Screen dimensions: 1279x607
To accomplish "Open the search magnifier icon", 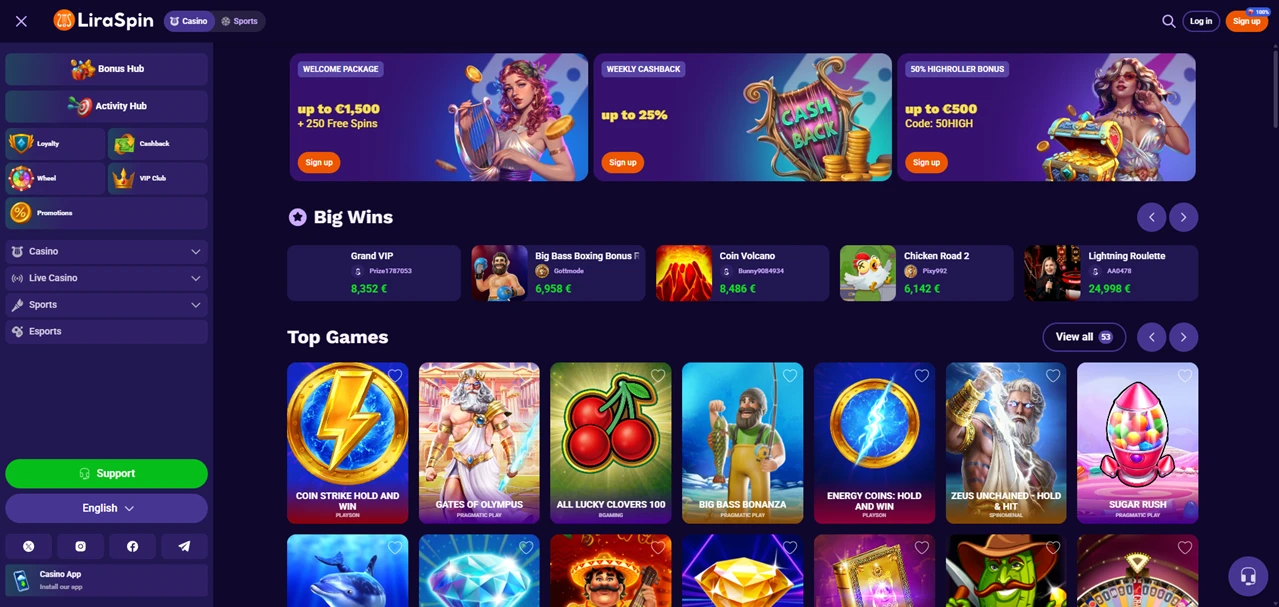I will pos(1168,21).
